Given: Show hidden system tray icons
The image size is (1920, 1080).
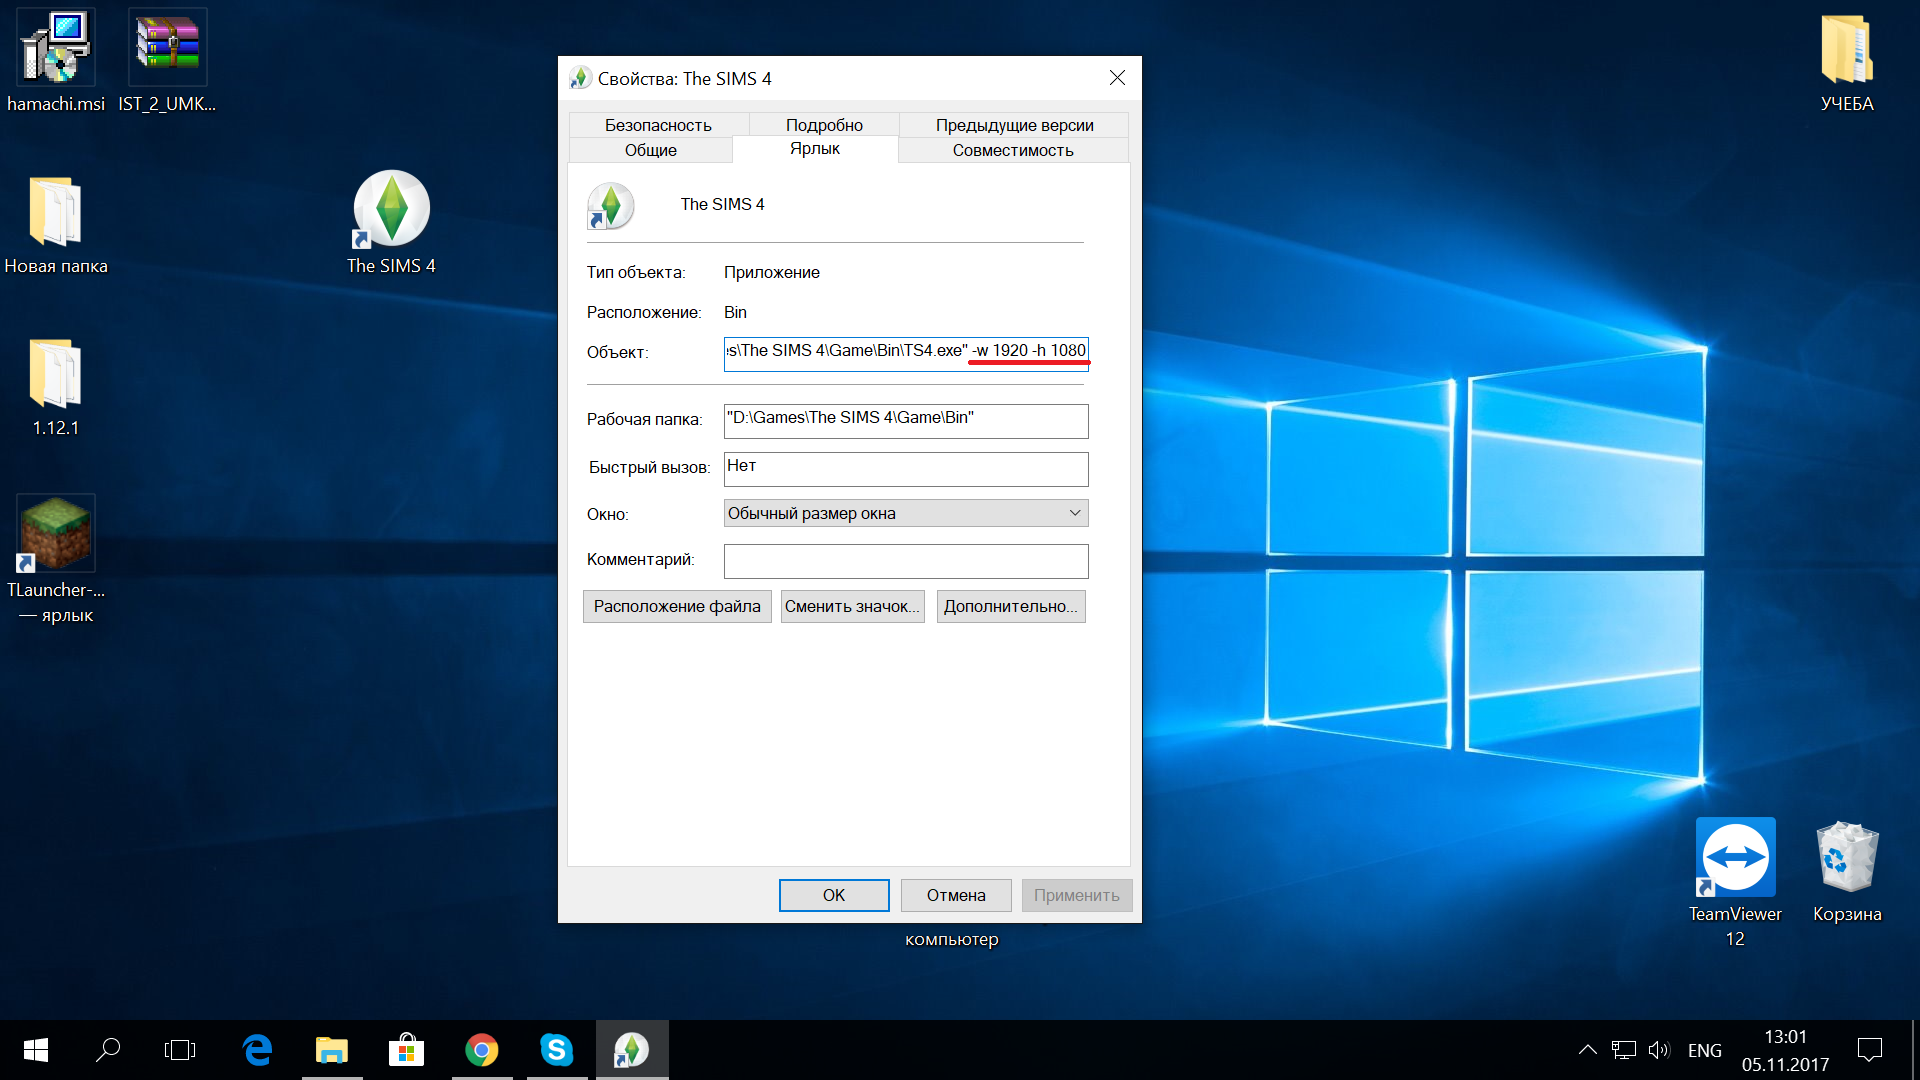Looking at the screenshot, I should point(1587,1050).
